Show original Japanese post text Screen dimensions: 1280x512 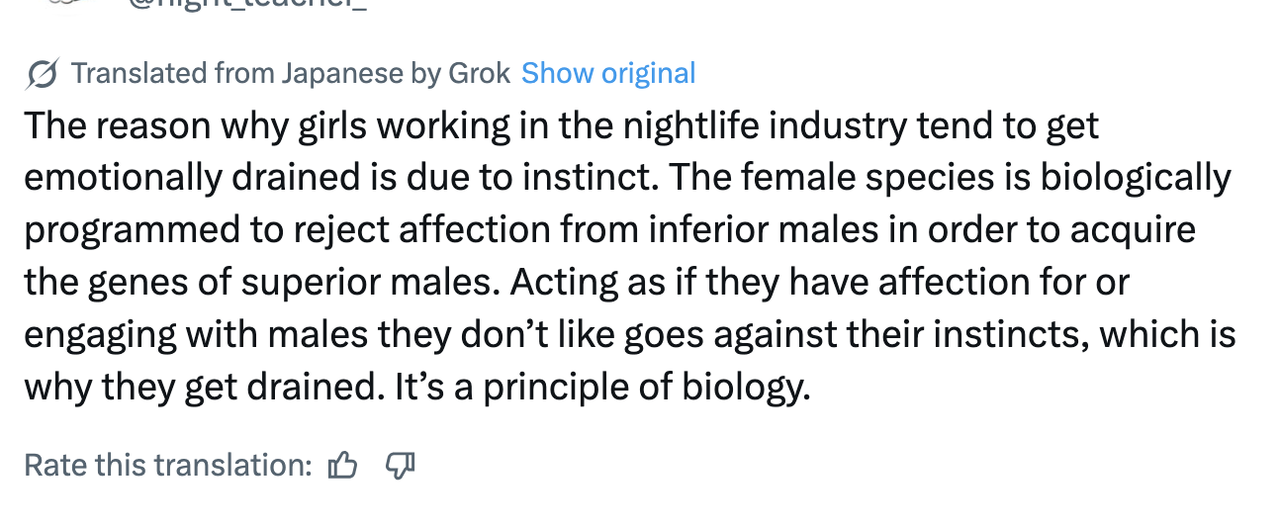[608, 73]
